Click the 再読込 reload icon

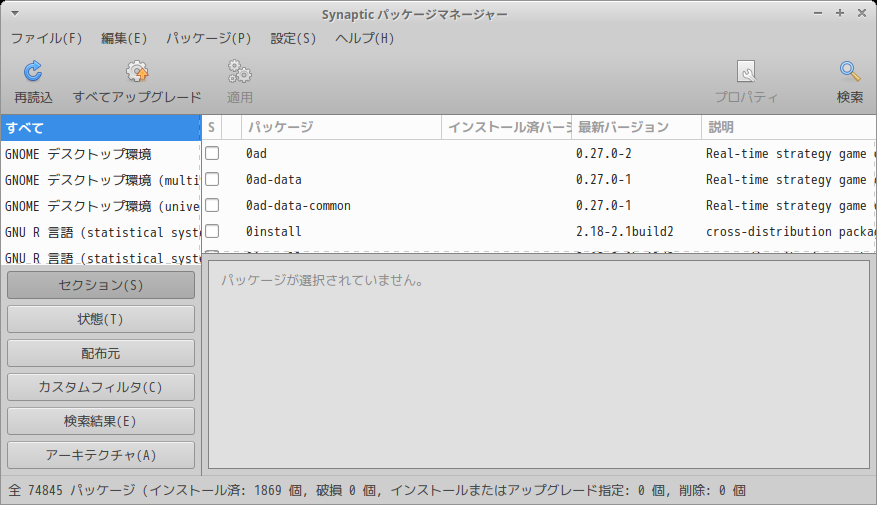pos(33,72)
